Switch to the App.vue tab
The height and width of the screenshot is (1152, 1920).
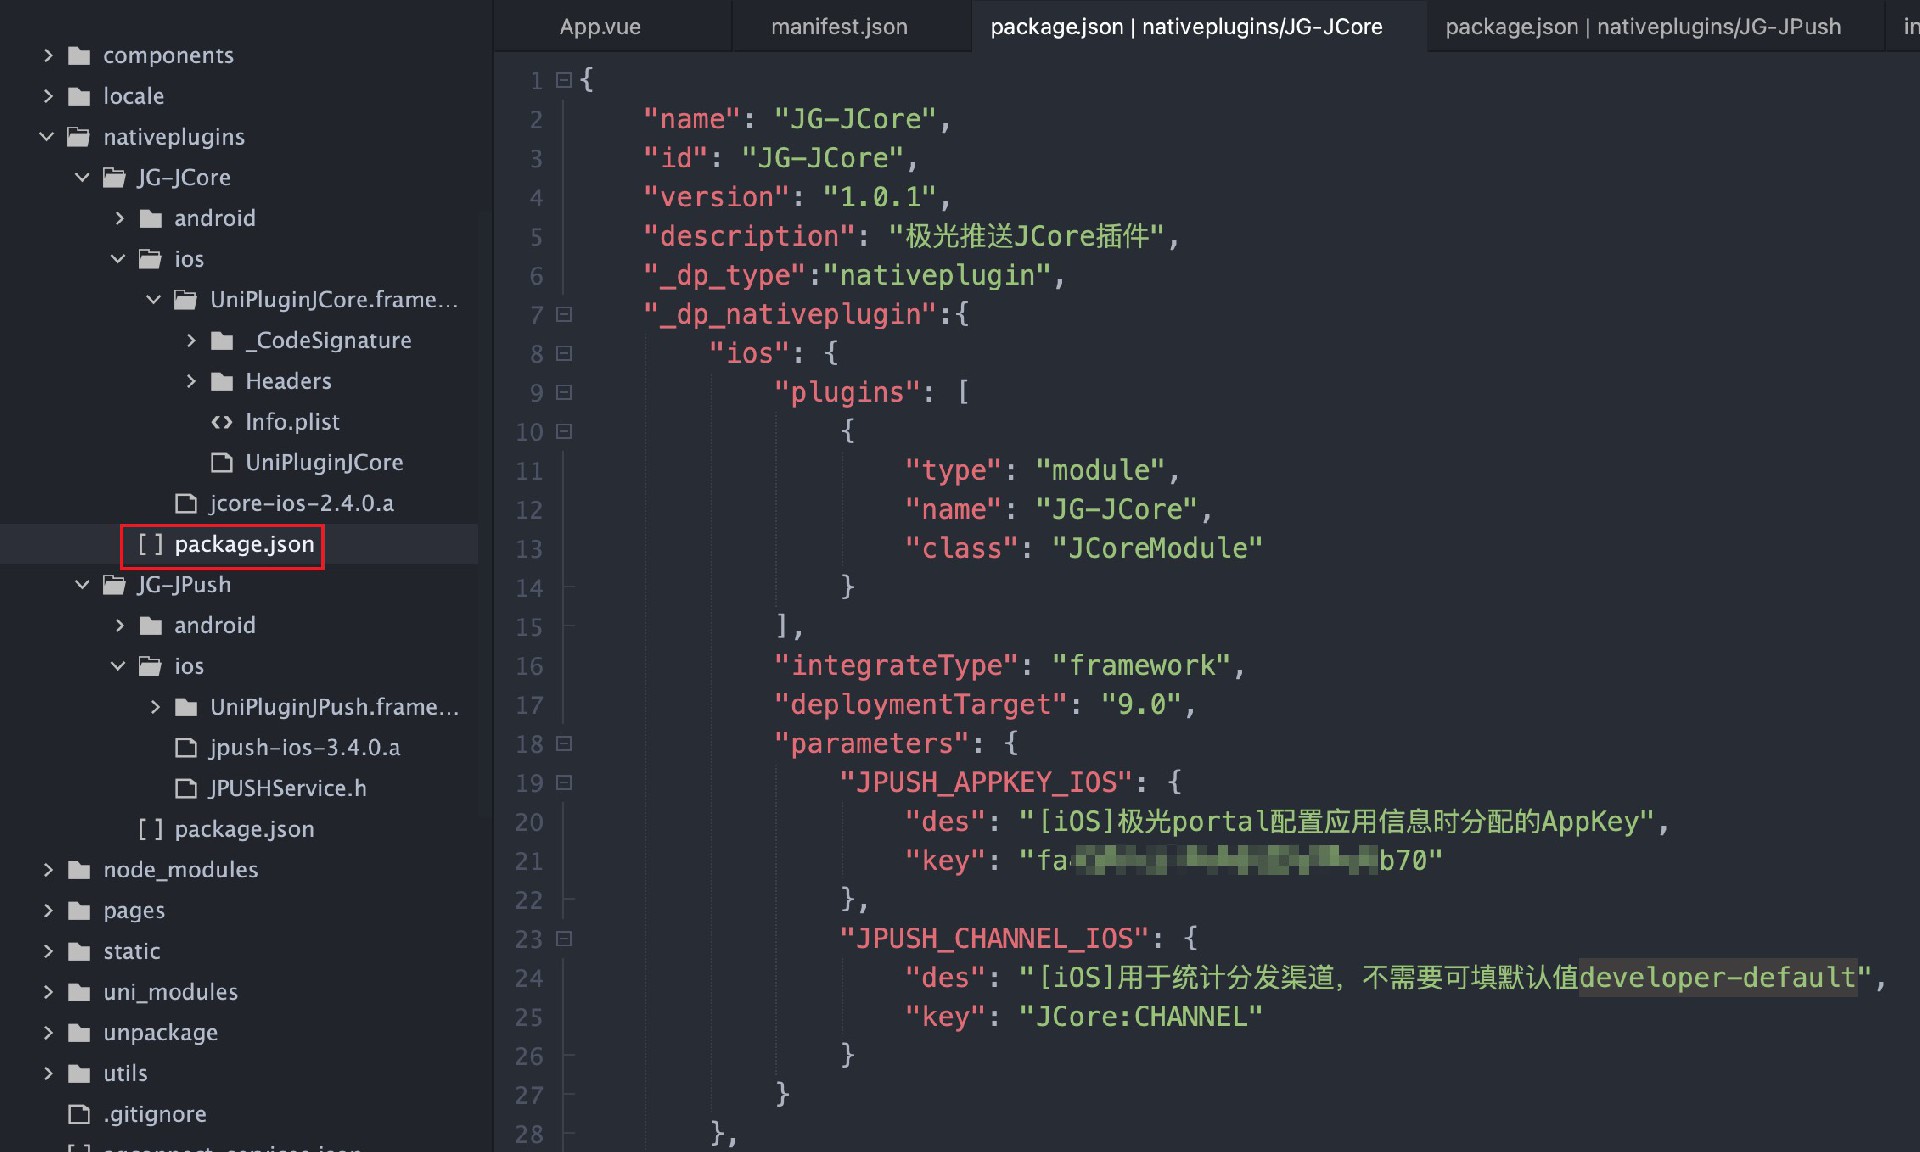click(600, 27)
